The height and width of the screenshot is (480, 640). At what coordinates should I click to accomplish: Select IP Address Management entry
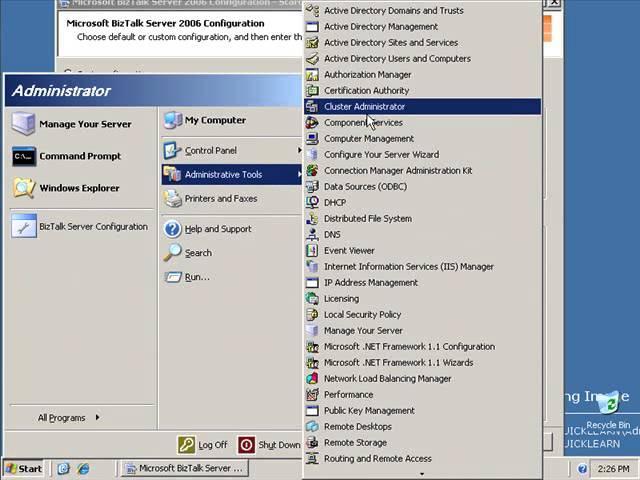point(422,282)
